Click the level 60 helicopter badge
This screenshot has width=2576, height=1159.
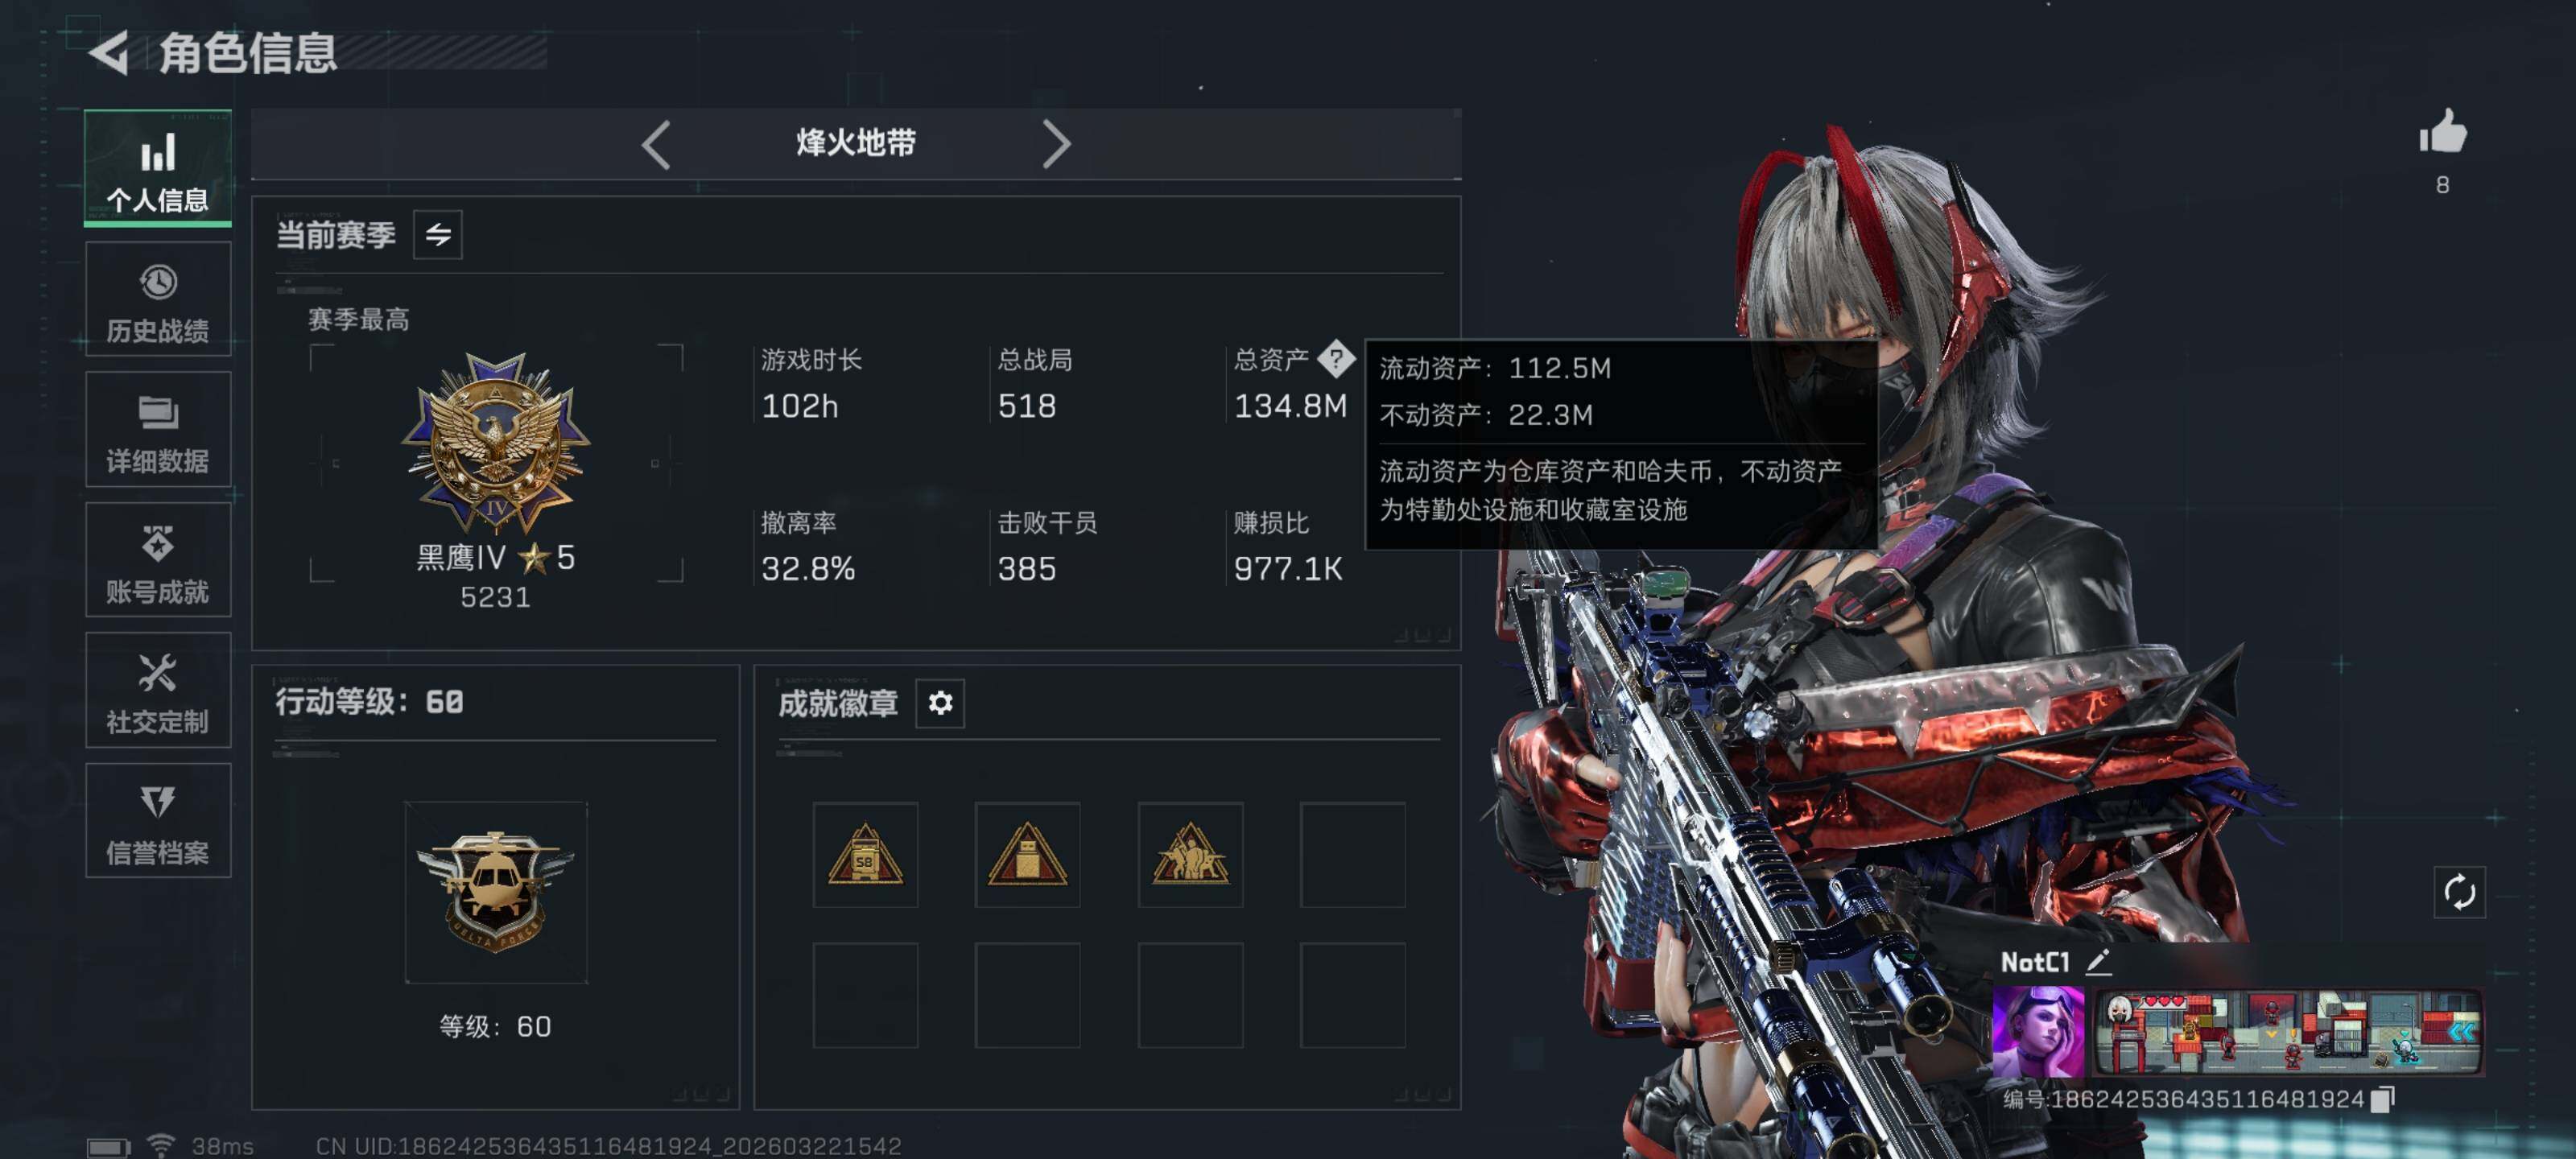point(496,892)
